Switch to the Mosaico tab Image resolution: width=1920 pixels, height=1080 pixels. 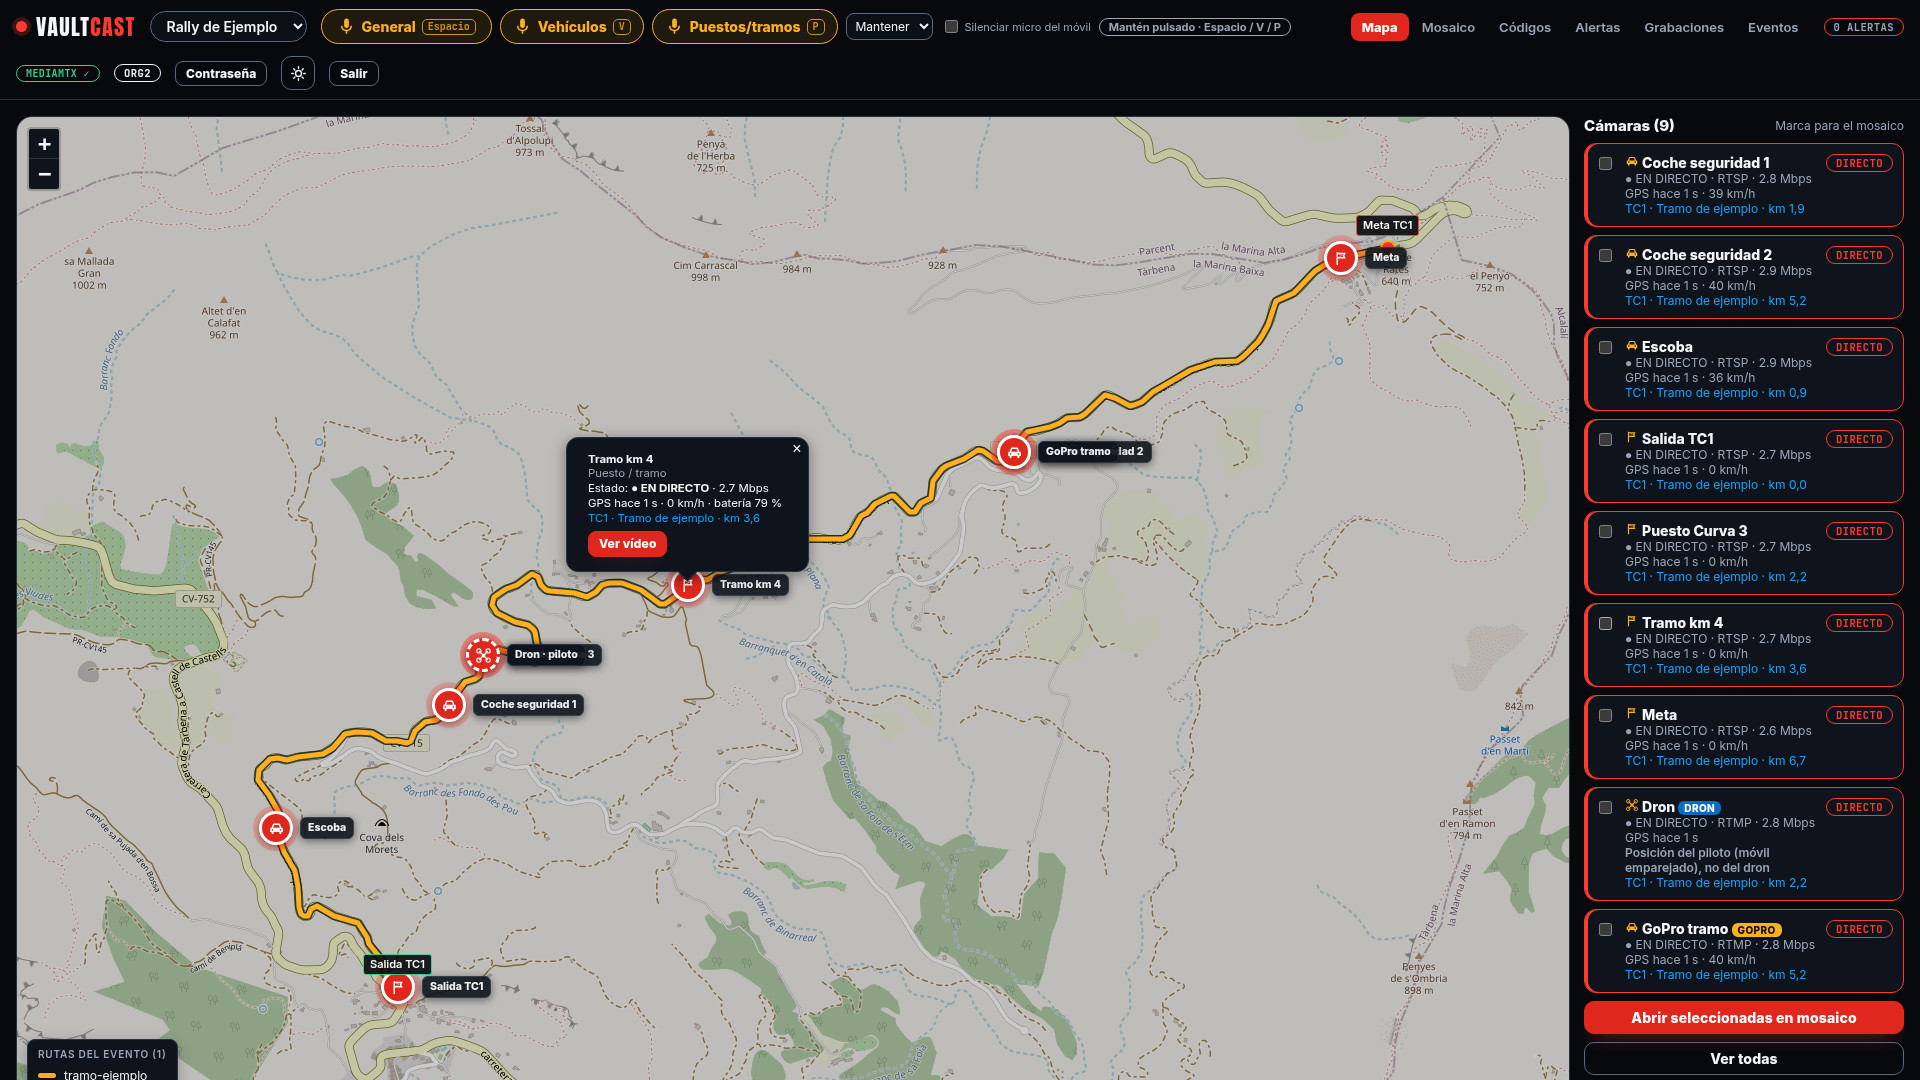[x=1448, y=27]
